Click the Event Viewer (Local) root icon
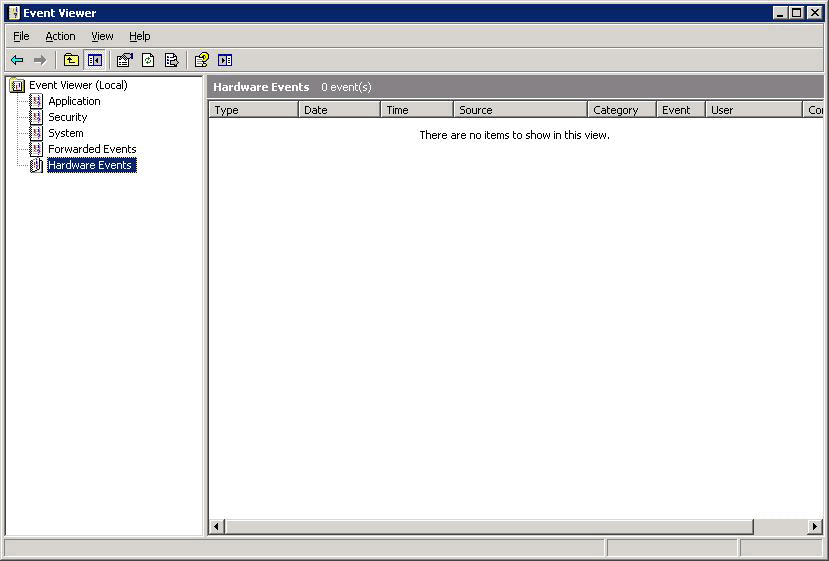This screenshot has height=561, width=829. click(x=17, y=85)
